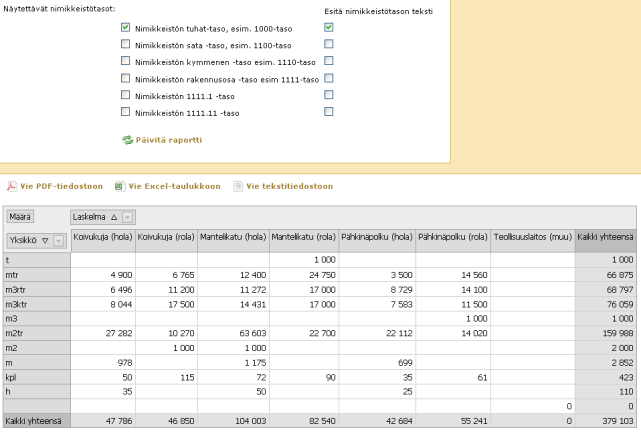The width and height of the screenshot is (641, 432).
Task: Click the Määrä data field button
Action: (20, 216)
